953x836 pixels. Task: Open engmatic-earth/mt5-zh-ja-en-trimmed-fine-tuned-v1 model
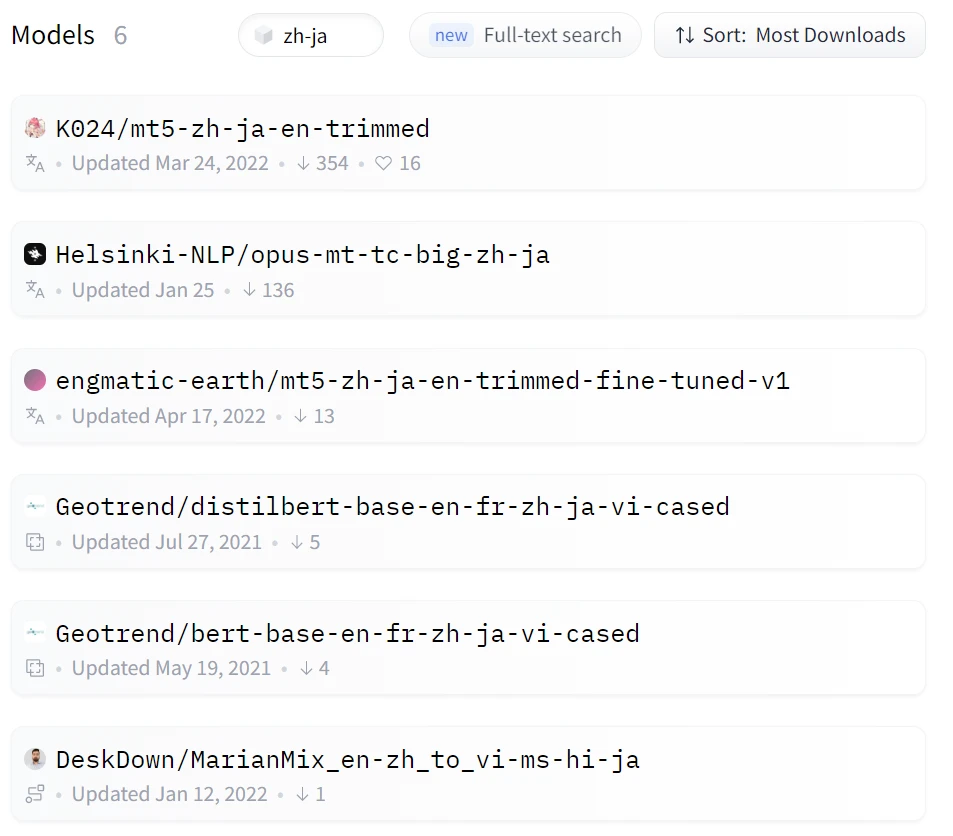pyautogui.click(x=423, y=380)
